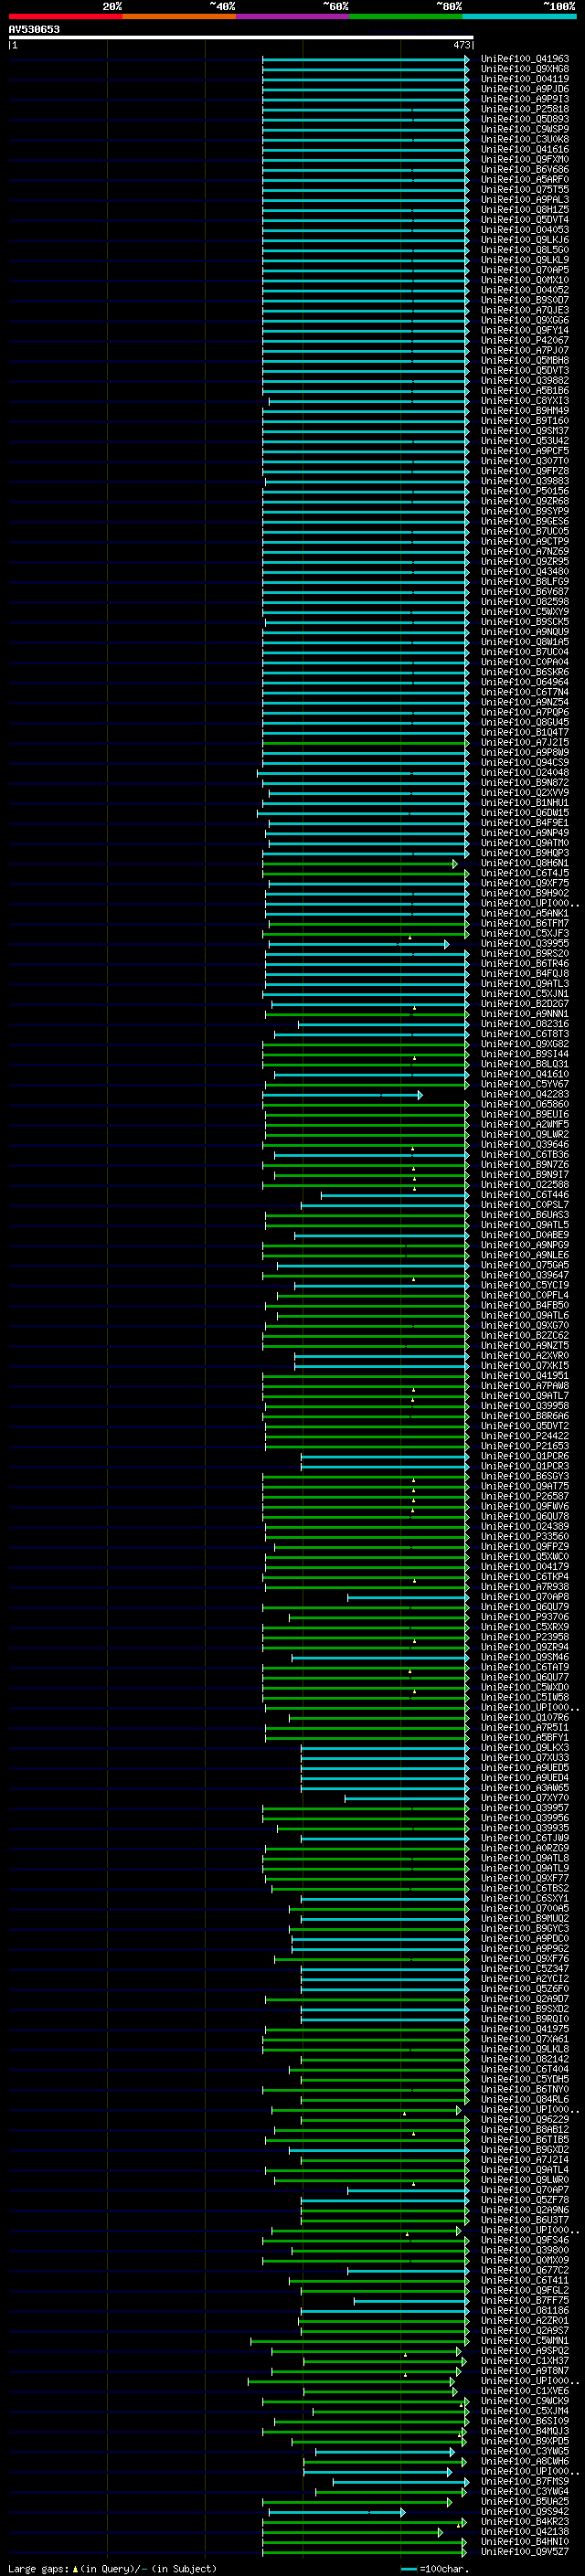The width and height of the screenshot is (585, 2576).
Task: Select the UniRef100_C3YWG5 label
Action: [x=524, y=2451]
